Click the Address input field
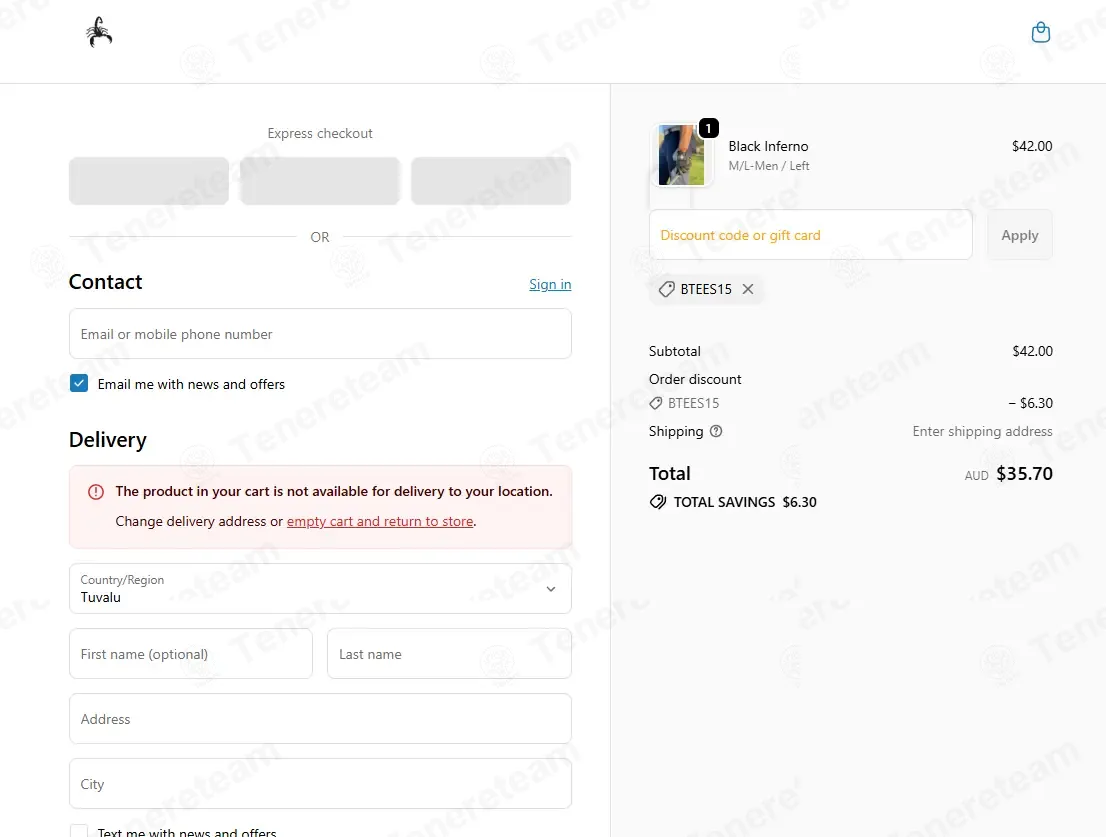This screenshot has height=837, width=1106. (x=320, y=719)
